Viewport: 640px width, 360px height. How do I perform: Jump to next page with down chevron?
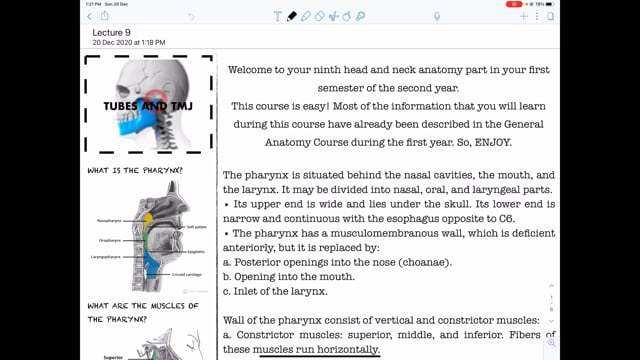pos(551,321)
